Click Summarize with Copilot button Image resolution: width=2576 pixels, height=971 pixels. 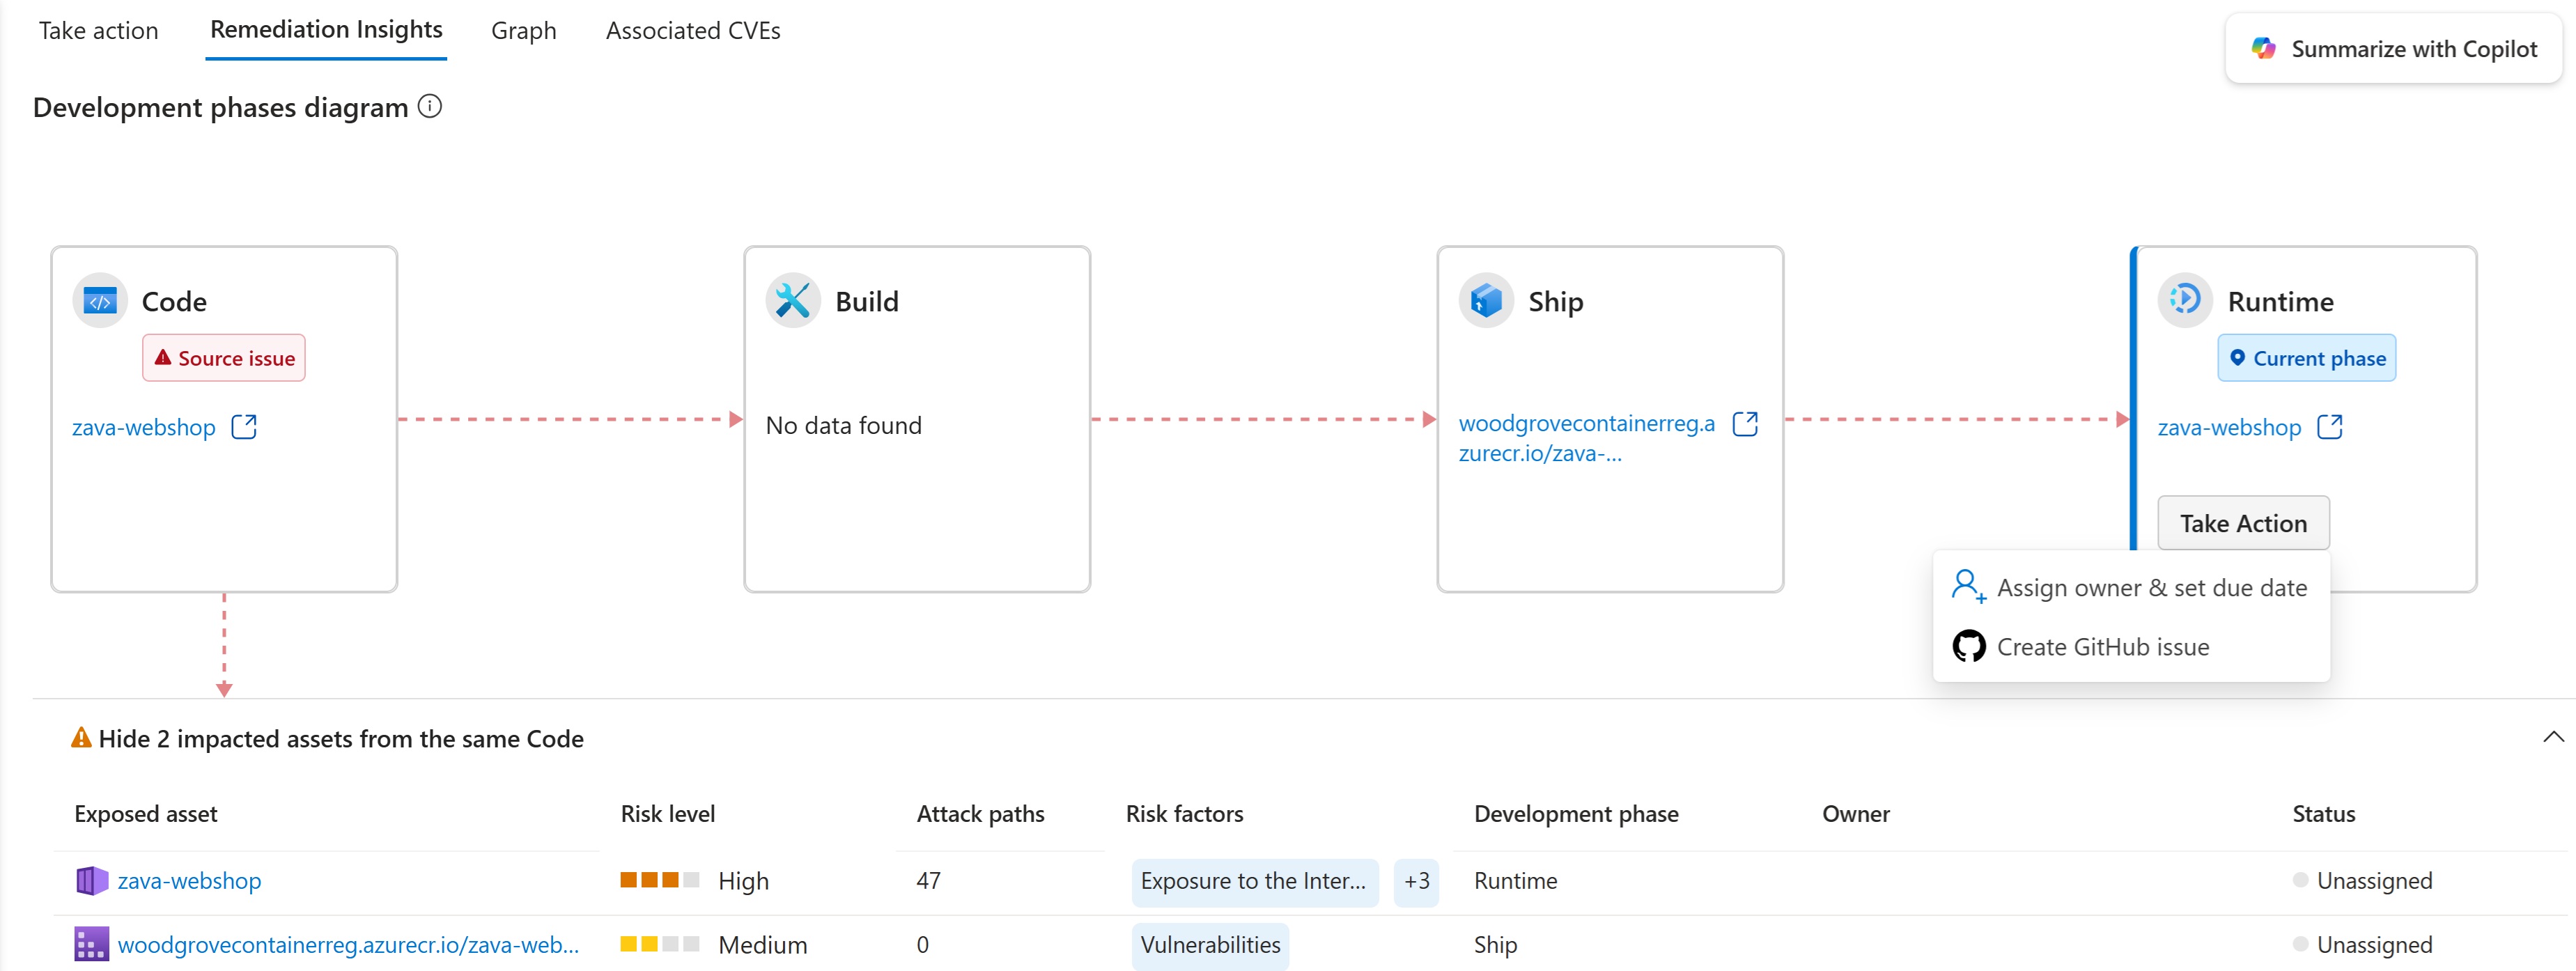[x=2394, y=49]
